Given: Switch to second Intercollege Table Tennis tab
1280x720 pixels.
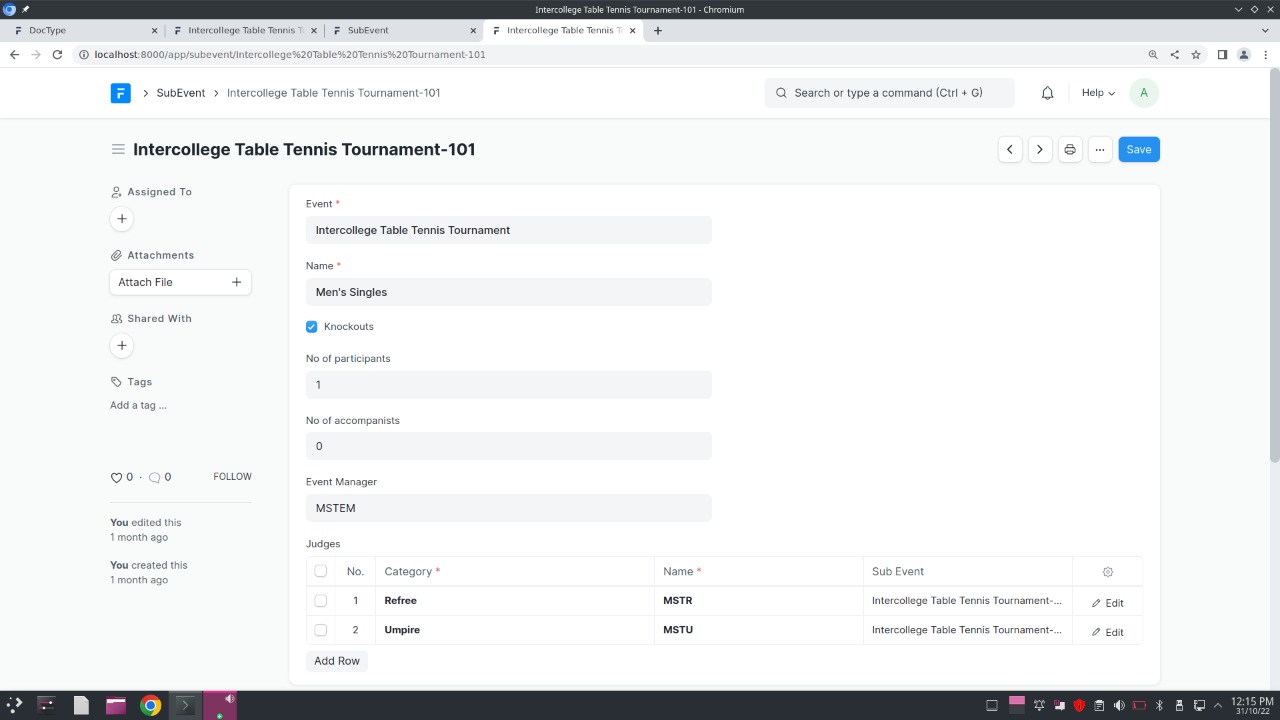Looking at the screenshot, I should click(x=563, y=30).
